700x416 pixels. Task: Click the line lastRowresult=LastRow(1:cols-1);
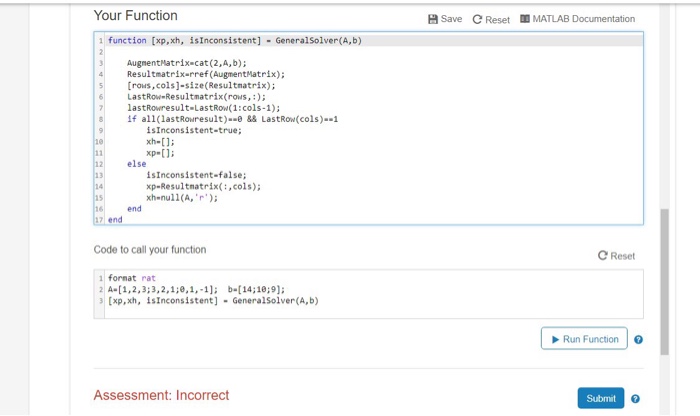tap(204, 108)
